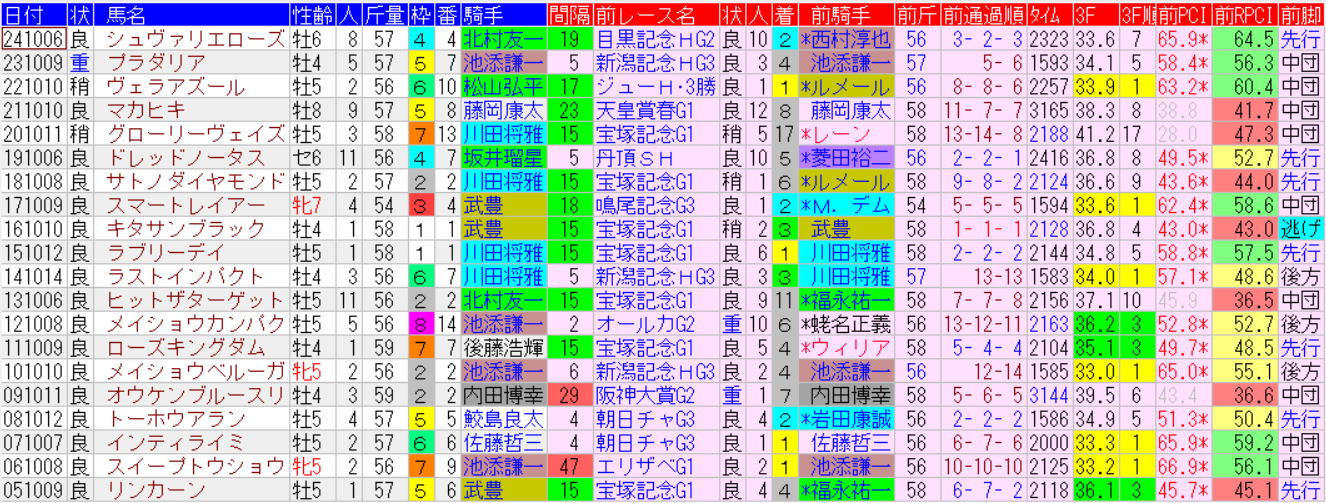Click the 前PCI column header
Viewport: 1326px width, 503px height.
(1179, 14)
